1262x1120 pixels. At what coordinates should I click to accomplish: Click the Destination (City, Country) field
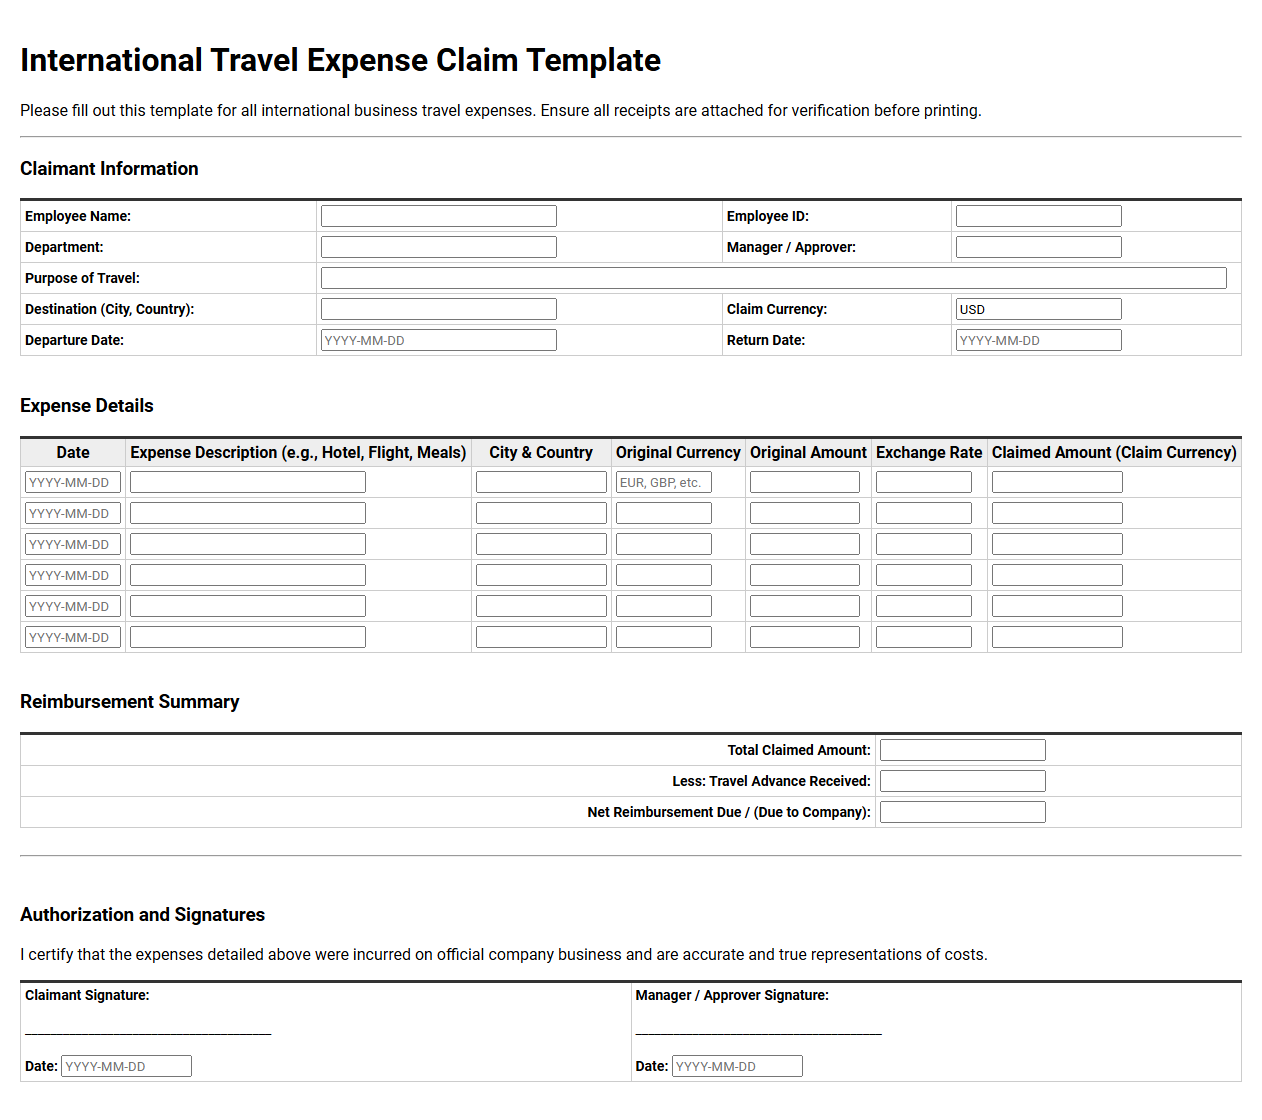click(x=438, y=309)
